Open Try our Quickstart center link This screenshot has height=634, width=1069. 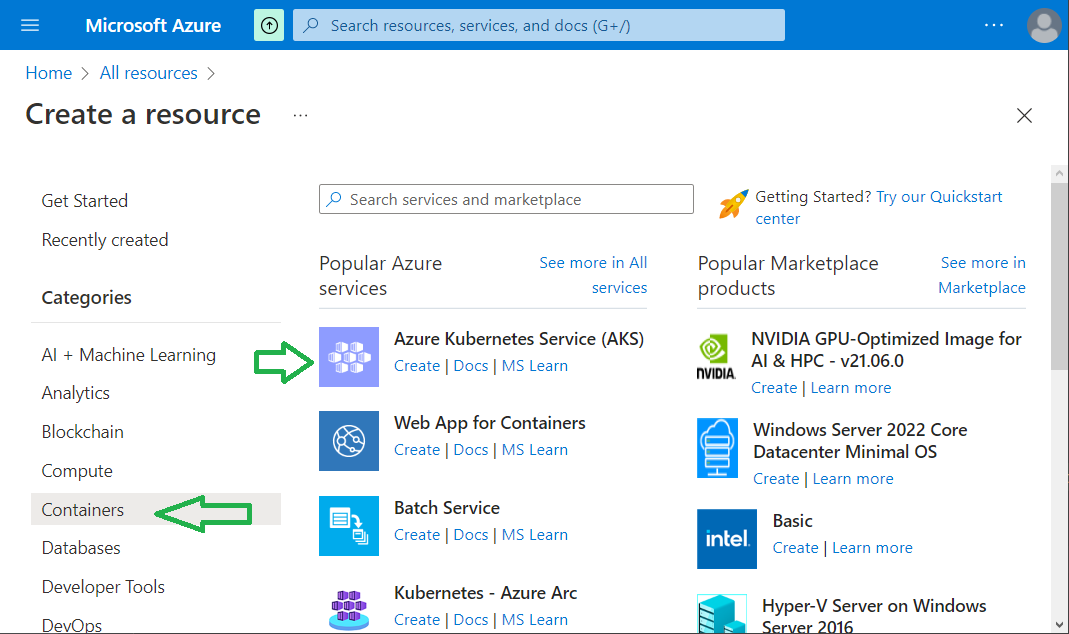point(879,207)
